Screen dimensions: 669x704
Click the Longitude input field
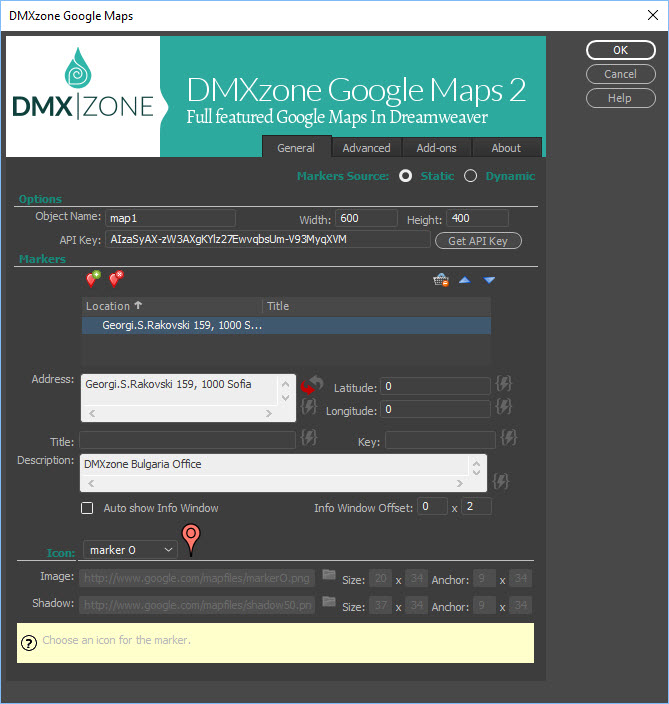(x=435, y=409)
